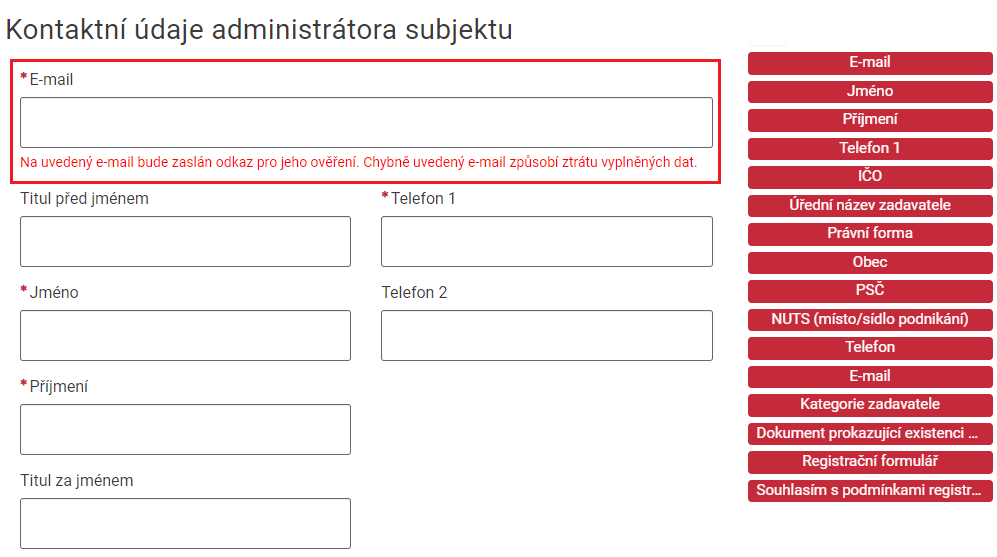997x557 pixels.
Task: Focus the Titul před jménem input box
Action: [185, 241]
